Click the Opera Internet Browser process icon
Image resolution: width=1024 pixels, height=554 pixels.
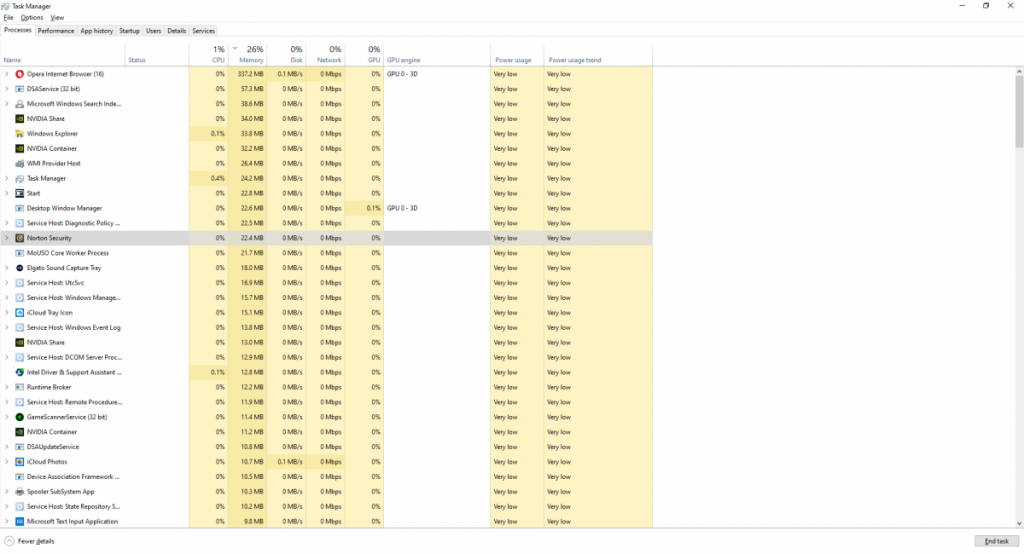tap(20, 74)
